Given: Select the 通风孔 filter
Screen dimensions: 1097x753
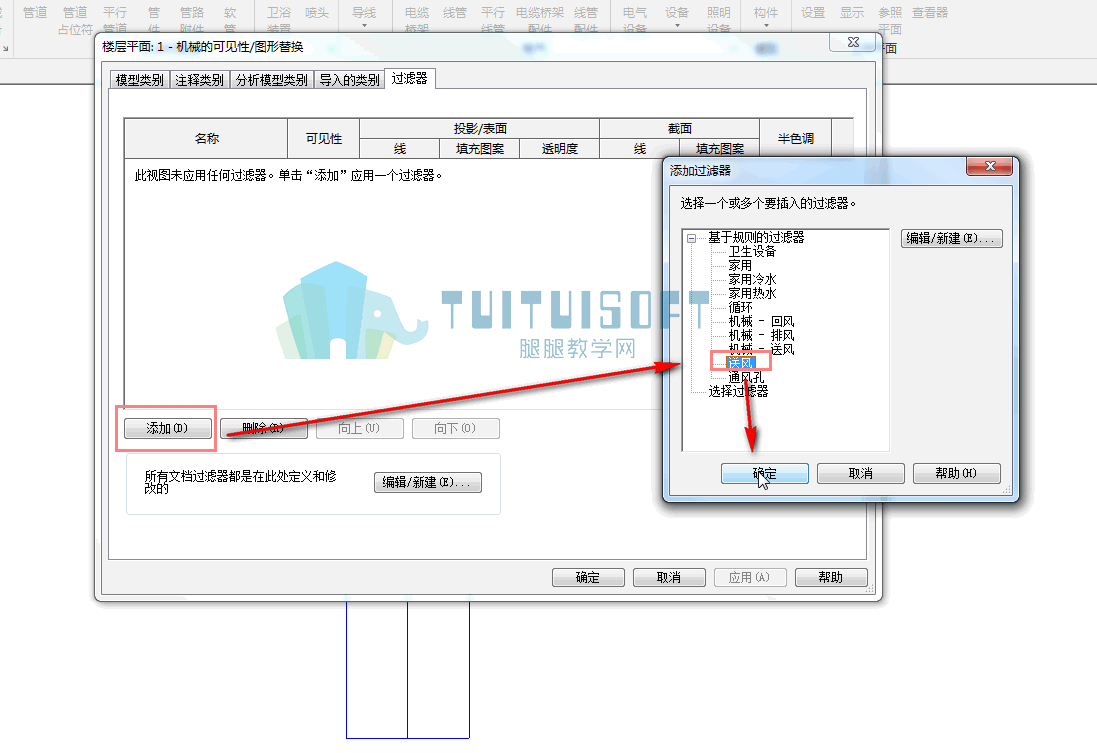Looking at the screenshot, I should [x=746, y=377].
